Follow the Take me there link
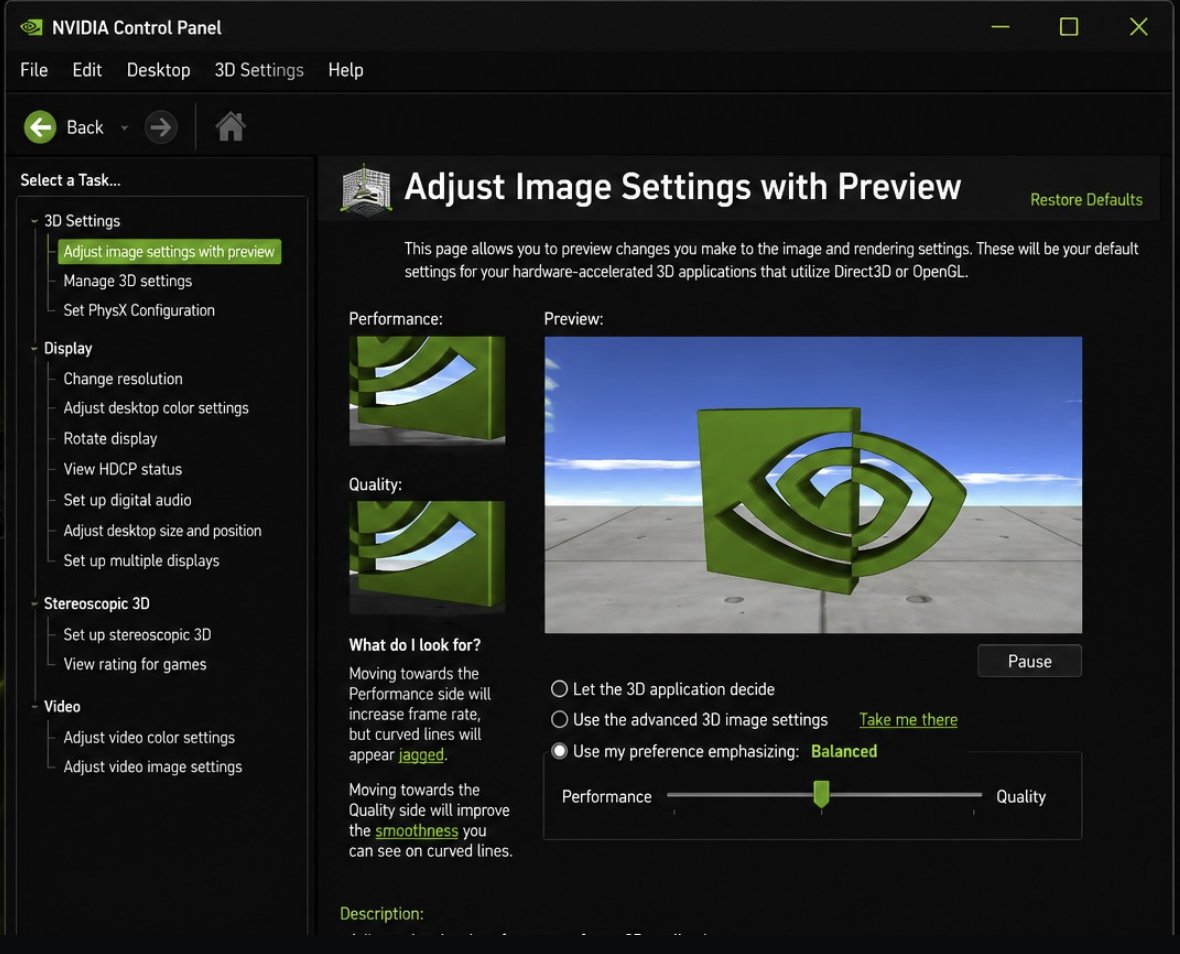1180x954 pixels. 908,720
